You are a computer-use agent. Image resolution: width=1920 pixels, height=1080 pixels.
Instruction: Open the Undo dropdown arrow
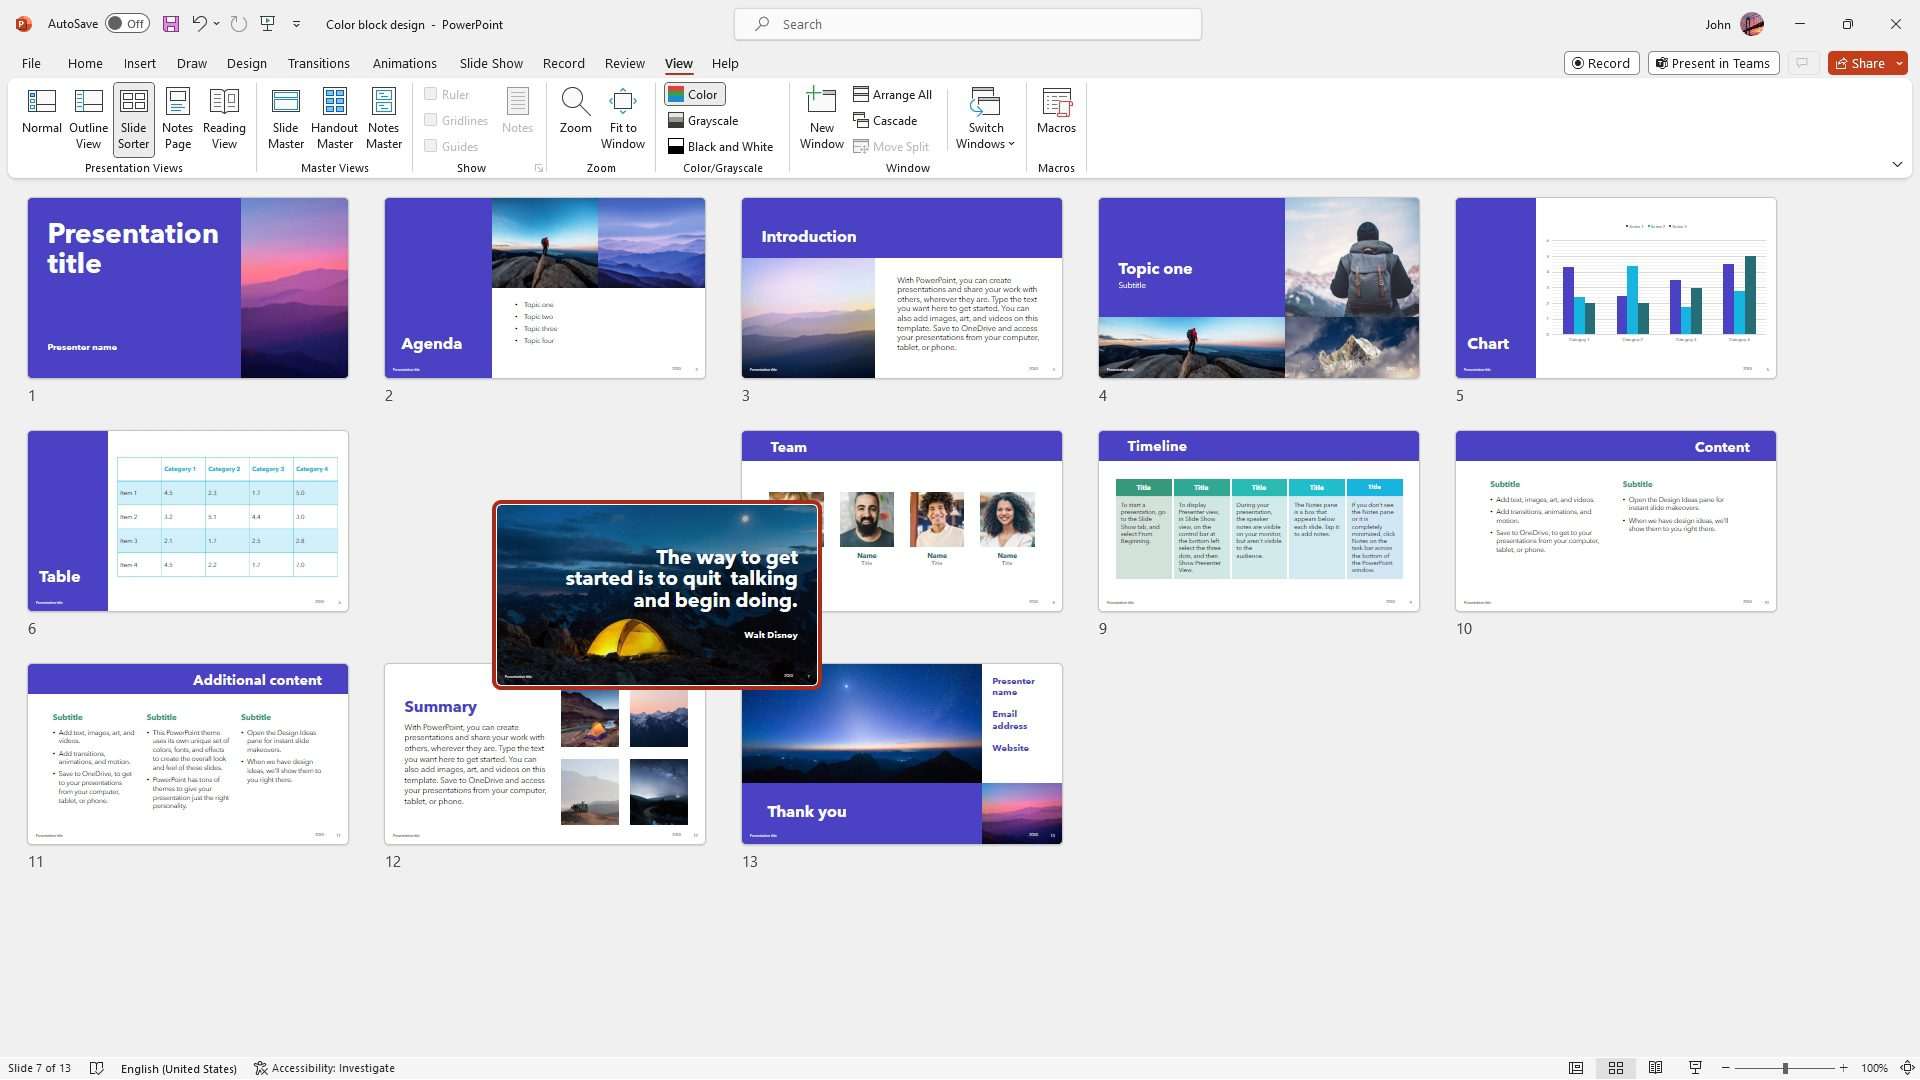[215, 23]
